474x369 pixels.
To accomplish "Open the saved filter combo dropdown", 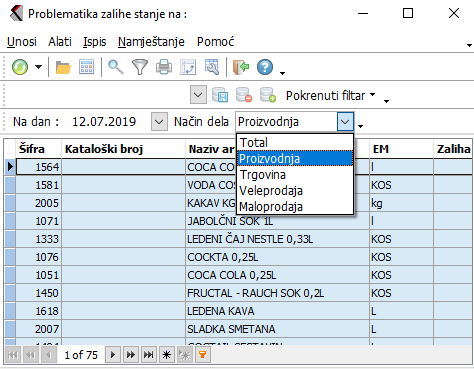I will click(198, 95).
